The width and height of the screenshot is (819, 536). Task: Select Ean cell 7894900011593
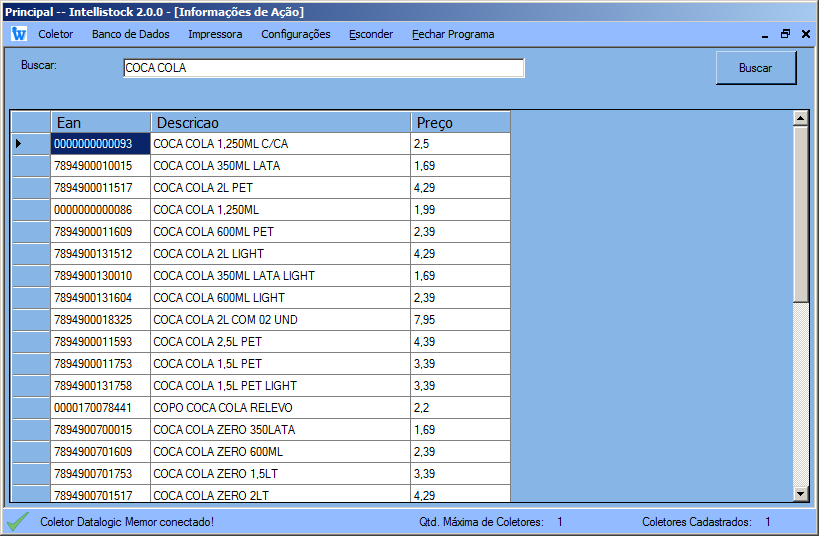(101, 341)
